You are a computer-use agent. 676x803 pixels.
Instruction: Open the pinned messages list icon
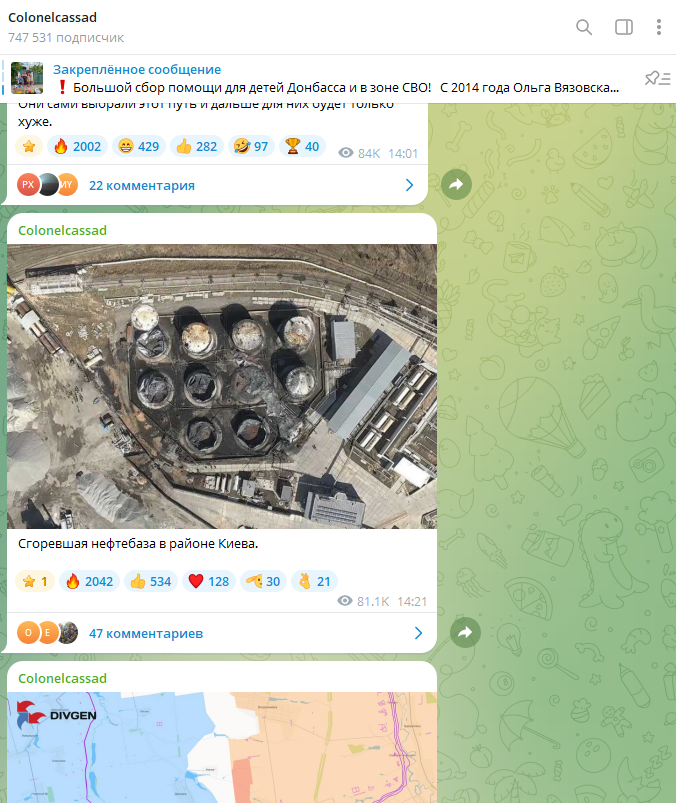(x=658, y=78)
